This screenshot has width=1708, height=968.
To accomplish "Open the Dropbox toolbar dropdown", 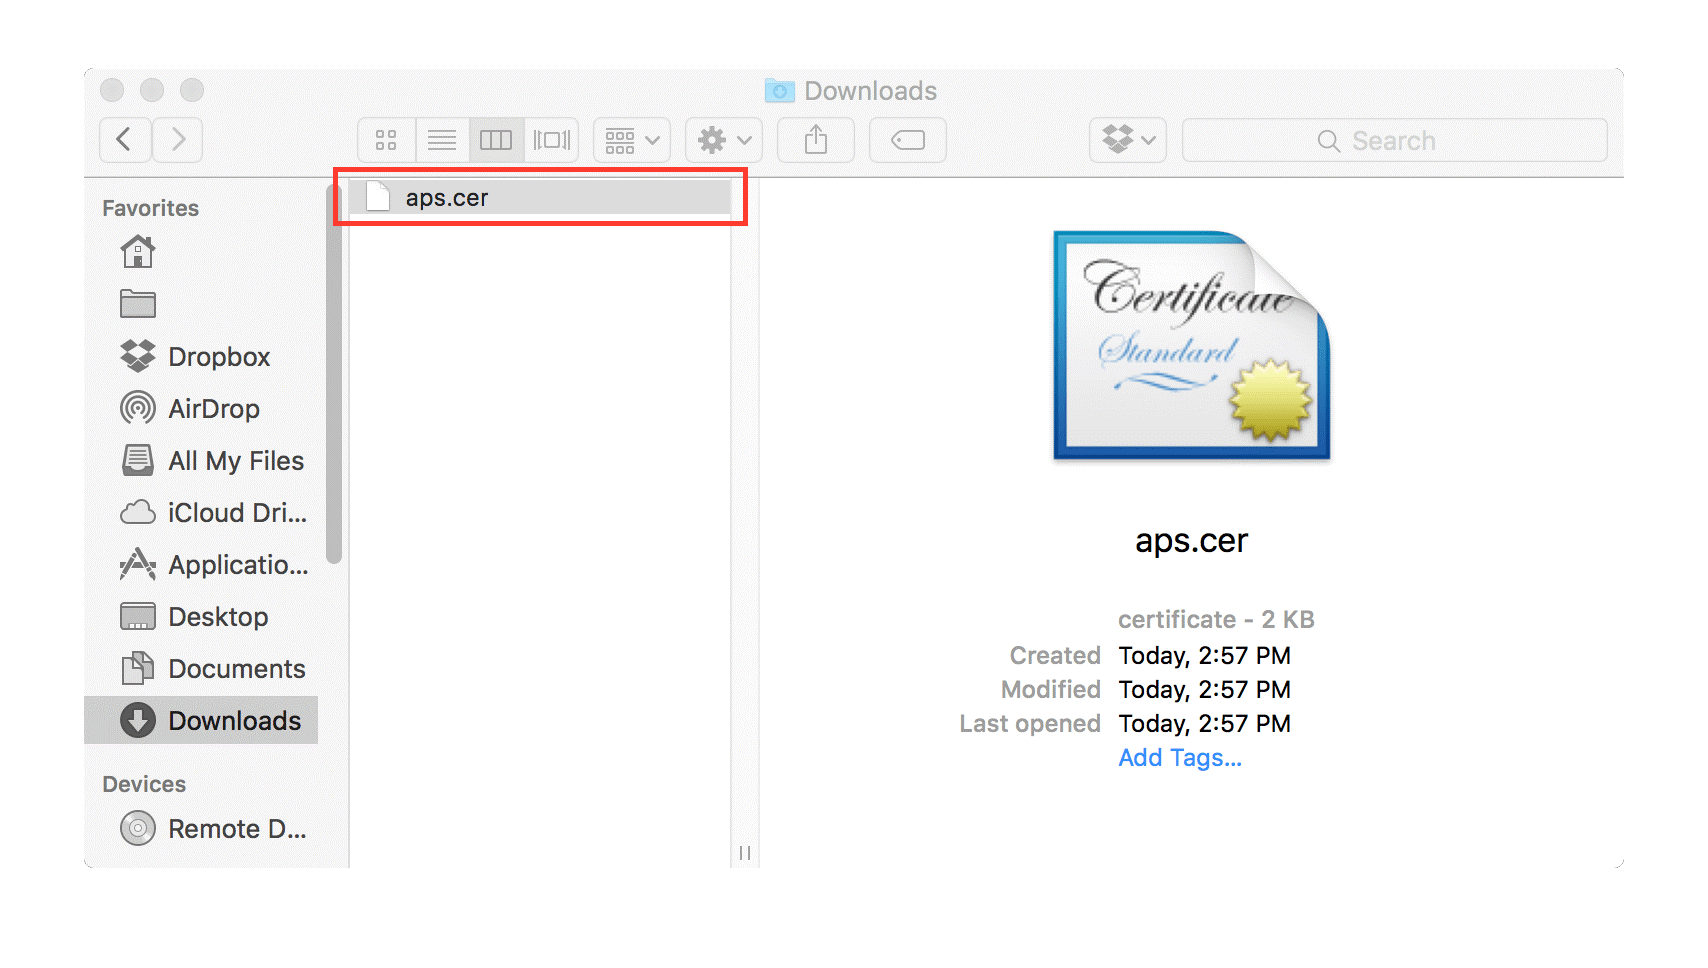I will [1128, 140].
